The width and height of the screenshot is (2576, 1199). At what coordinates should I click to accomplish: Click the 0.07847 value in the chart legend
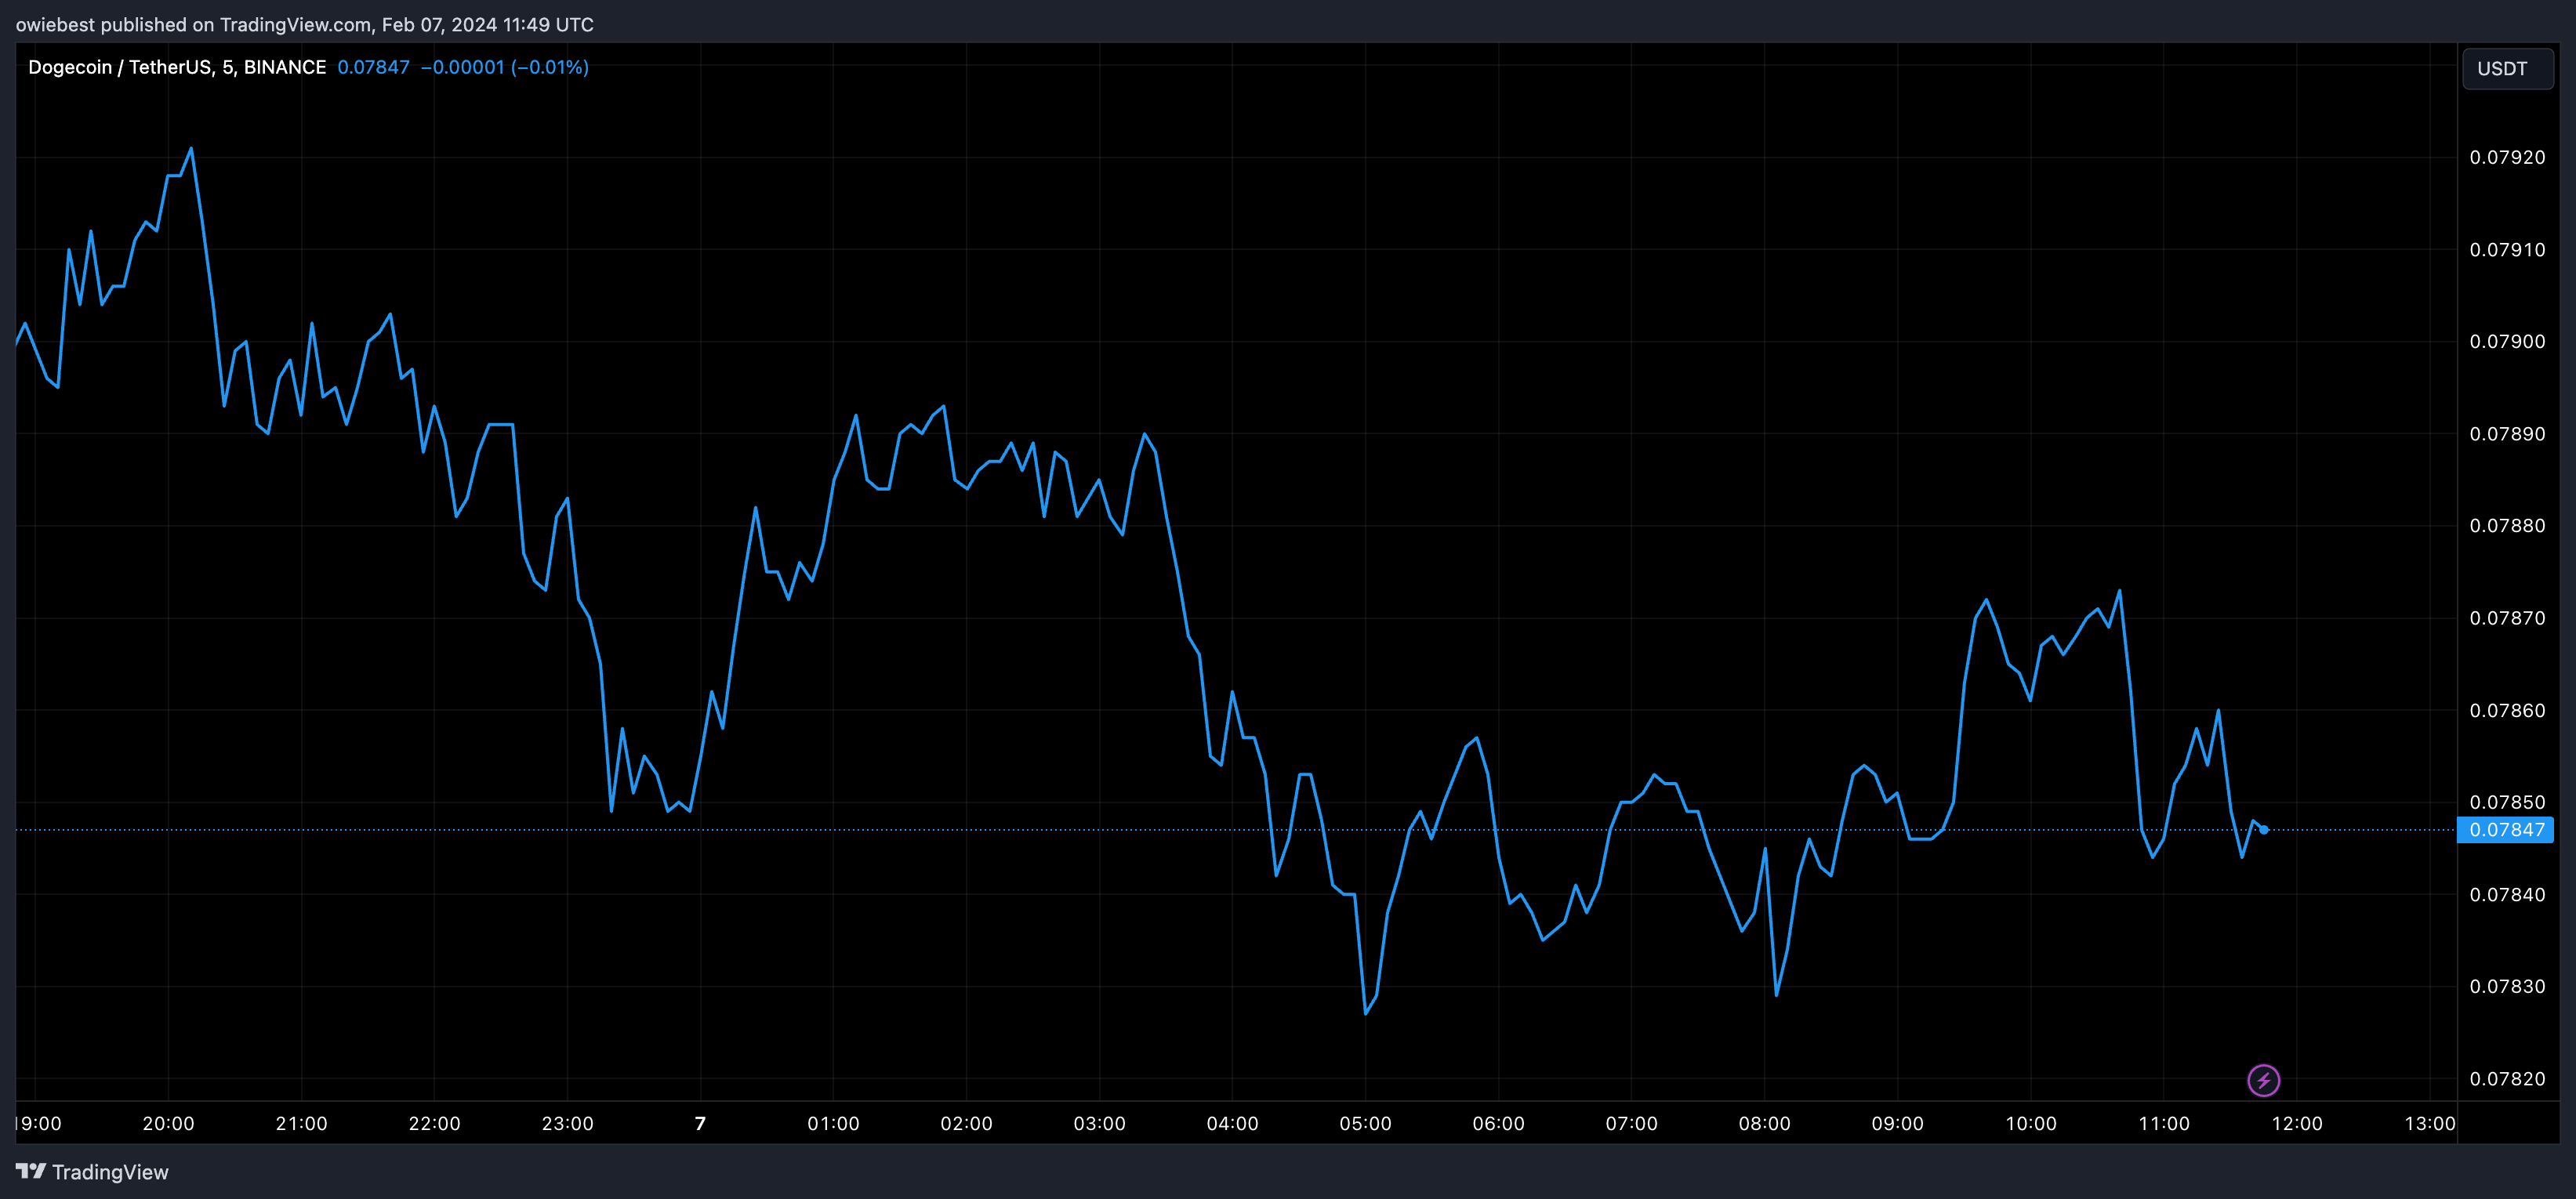tap(373, 67)
